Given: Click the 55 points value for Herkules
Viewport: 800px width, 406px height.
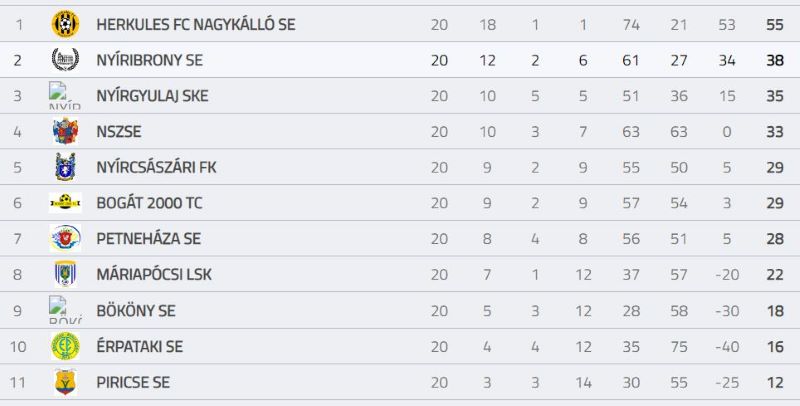Looking at the screenshot, I should coord(774,24).
